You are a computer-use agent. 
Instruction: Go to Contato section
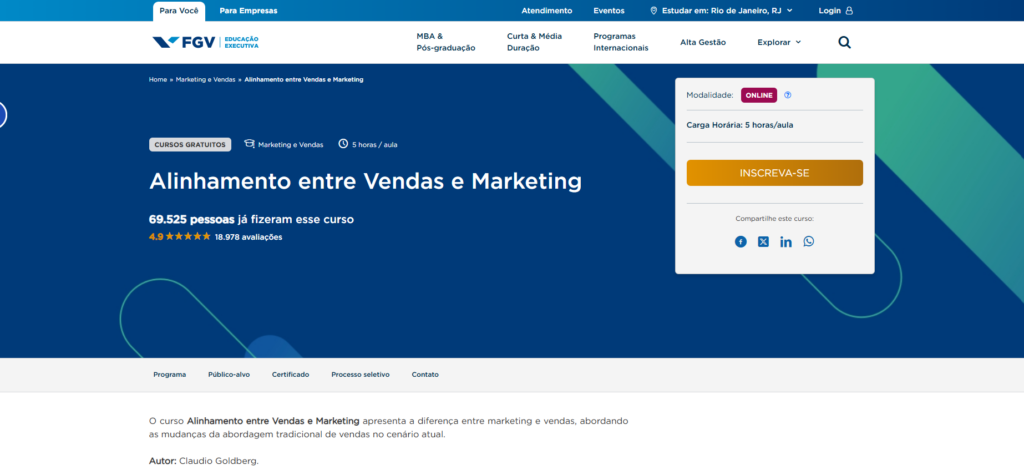pyautogui.click(x=425, y=375)
